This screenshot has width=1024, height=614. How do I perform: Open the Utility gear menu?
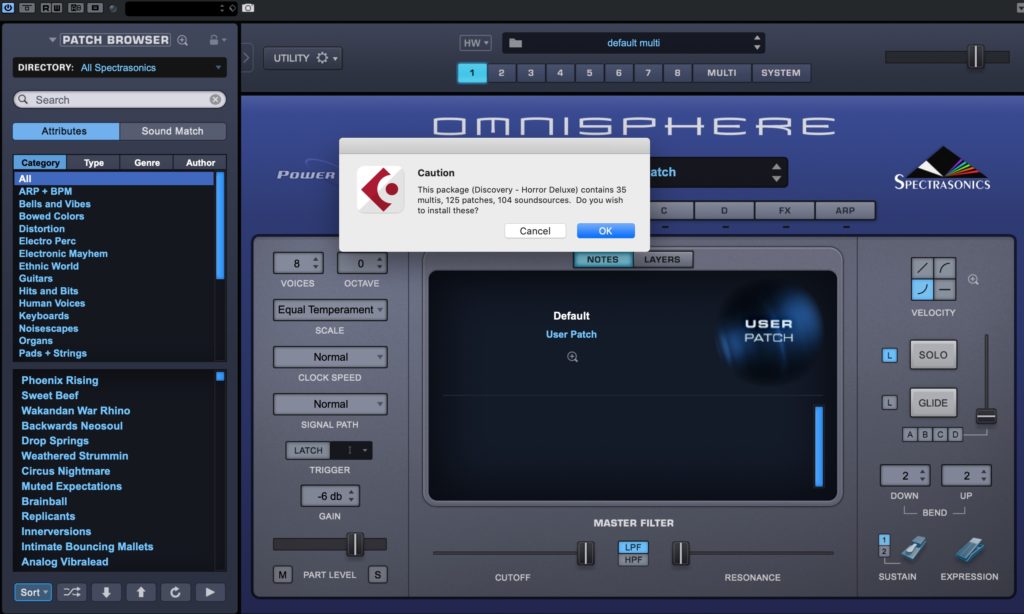[305, 58]
